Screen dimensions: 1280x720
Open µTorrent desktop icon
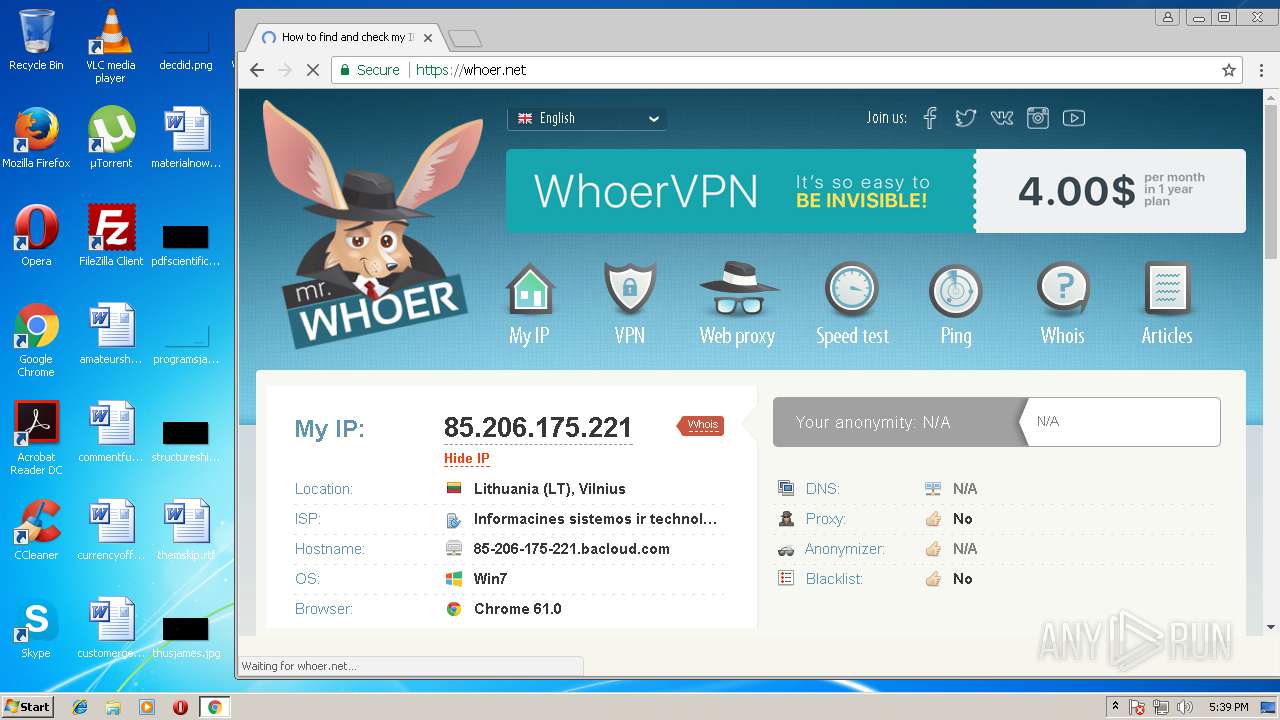click(110, 138)
